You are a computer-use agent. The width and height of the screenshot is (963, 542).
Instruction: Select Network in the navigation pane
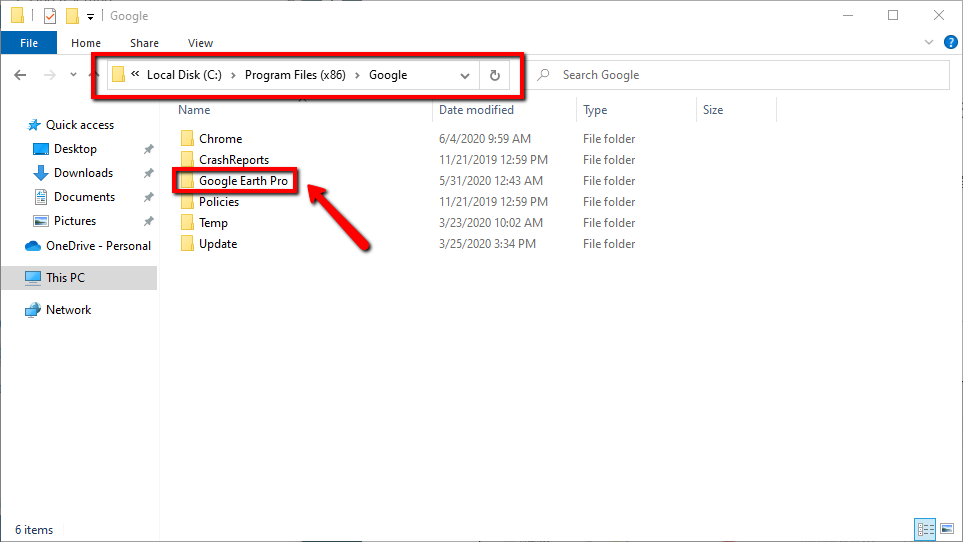coord(68,310)
